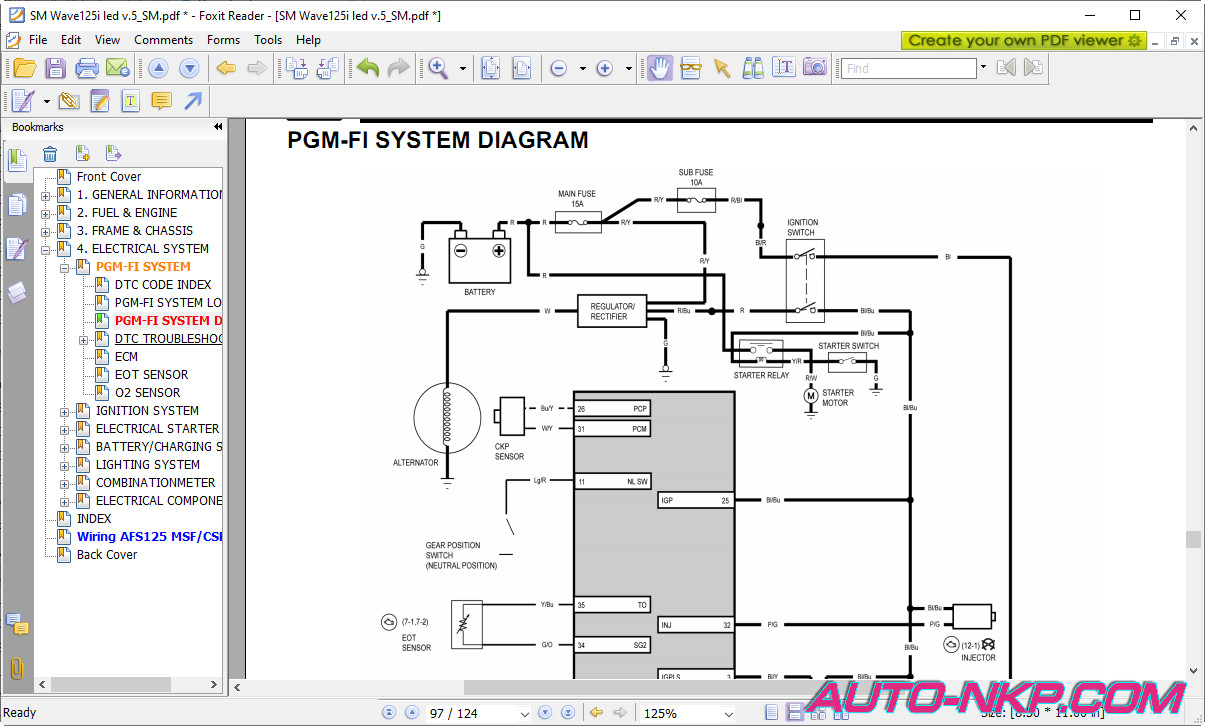Print the document using the printer icon
The width and height of the screenshot is (1205, 726).
tap(87, 68)
